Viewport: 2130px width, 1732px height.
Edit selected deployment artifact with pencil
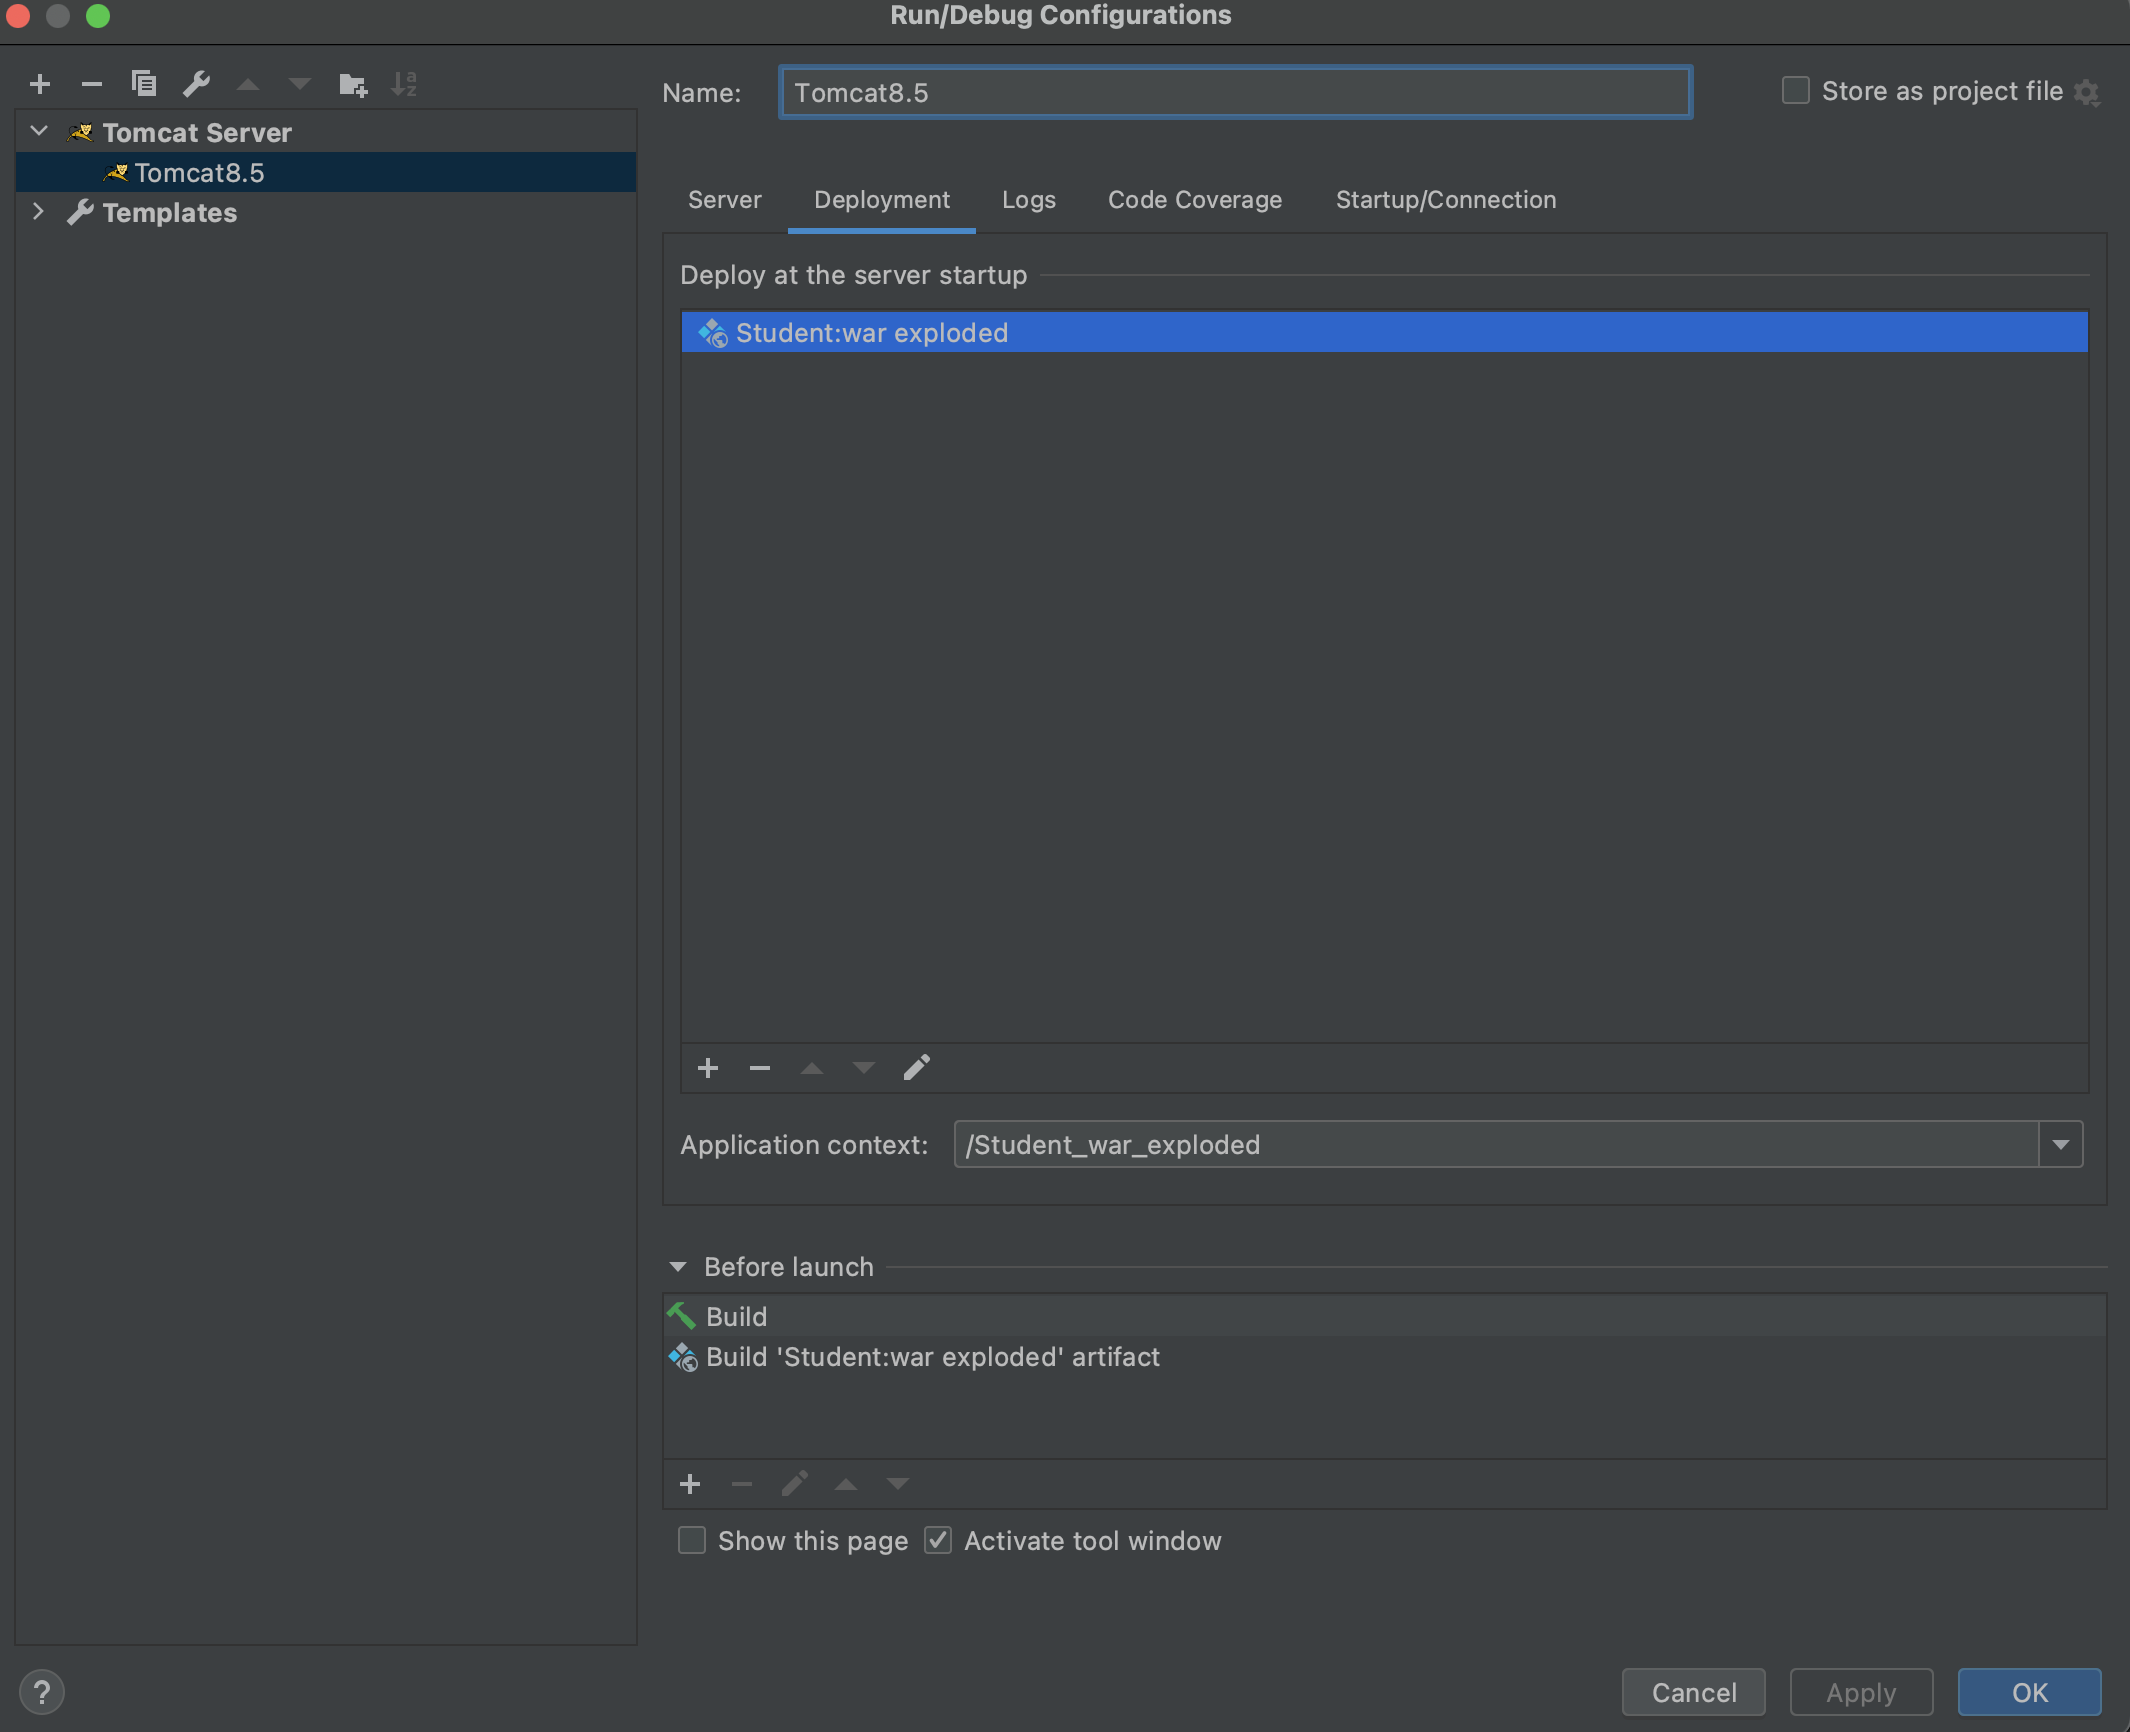916,1068
